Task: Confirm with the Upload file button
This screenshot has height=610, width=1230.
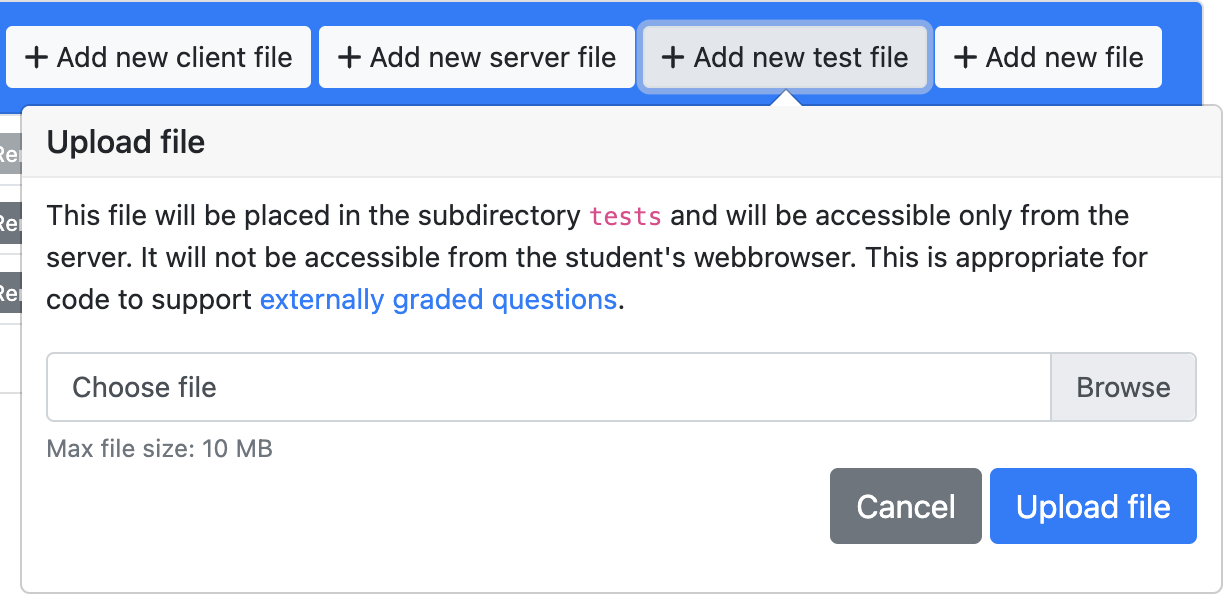Action: pyautogui.click(x=1092, y=506)
